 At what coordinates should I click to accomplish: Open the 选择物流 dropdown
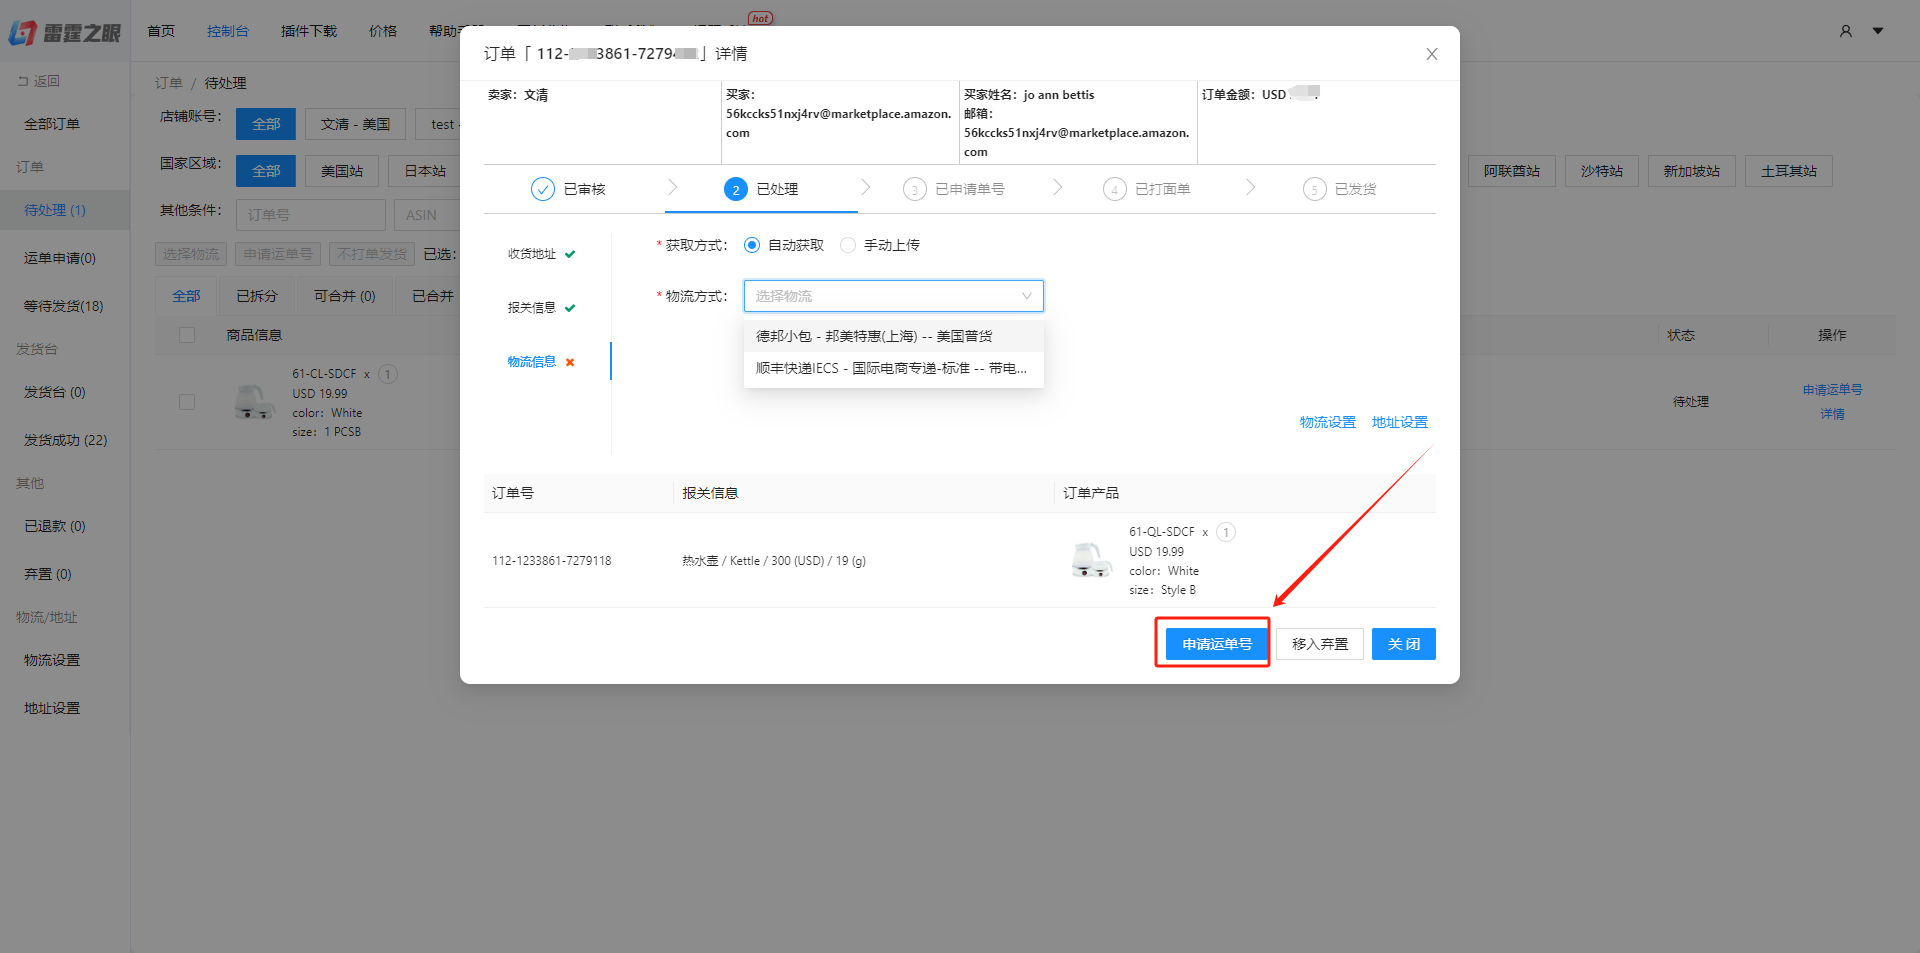(892, 295)
